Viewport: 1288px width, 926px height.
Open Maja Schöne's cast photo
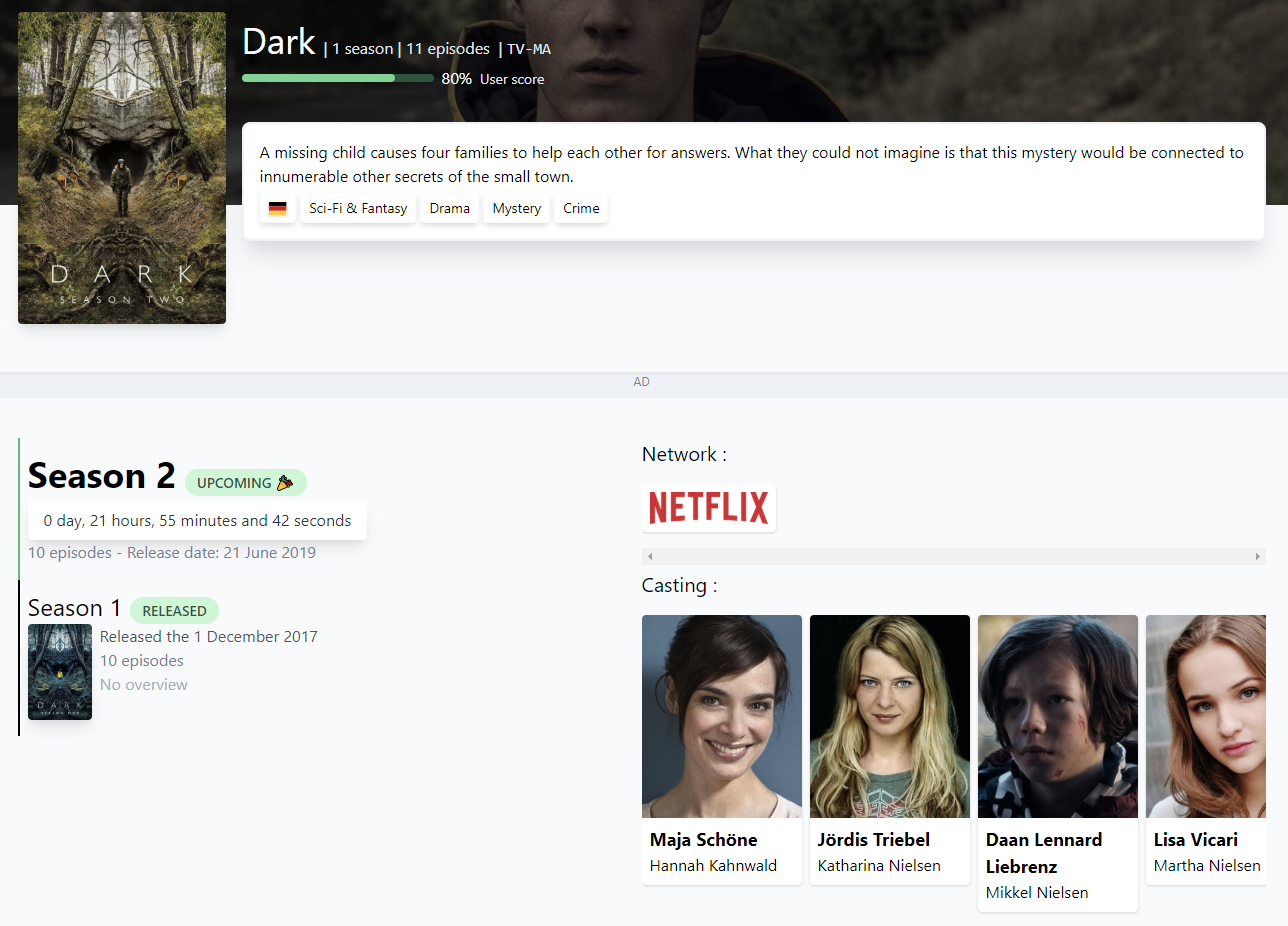[722, 716]
